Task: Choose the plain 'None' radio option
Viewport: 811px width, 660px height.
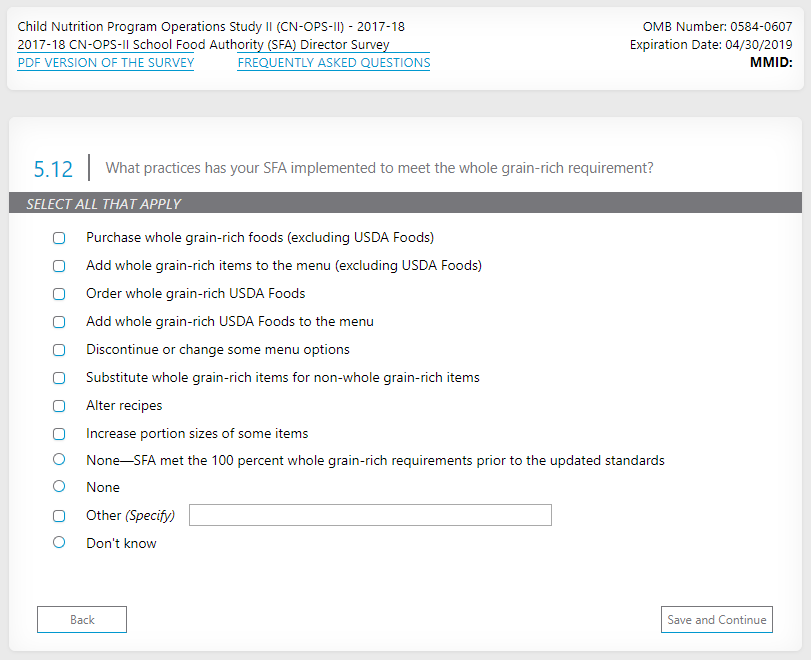Action: pos(59,486)
